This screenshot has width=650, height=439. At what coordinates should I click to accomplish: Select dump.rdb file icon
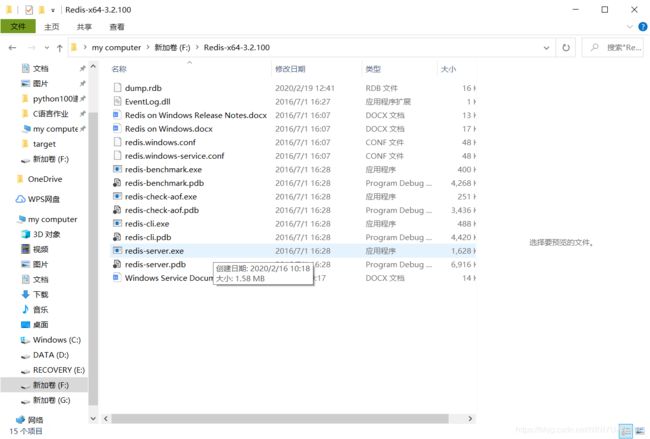117,88
